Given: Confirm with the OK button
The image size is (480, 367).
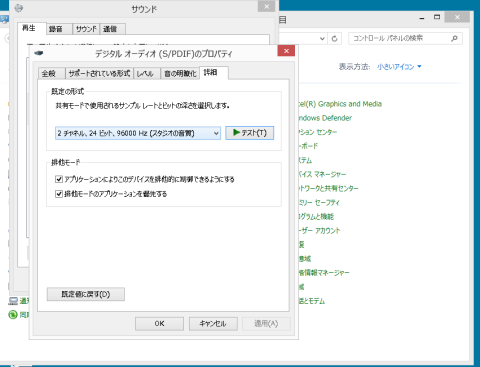Looking at the screenshot, I should (159, 323).
